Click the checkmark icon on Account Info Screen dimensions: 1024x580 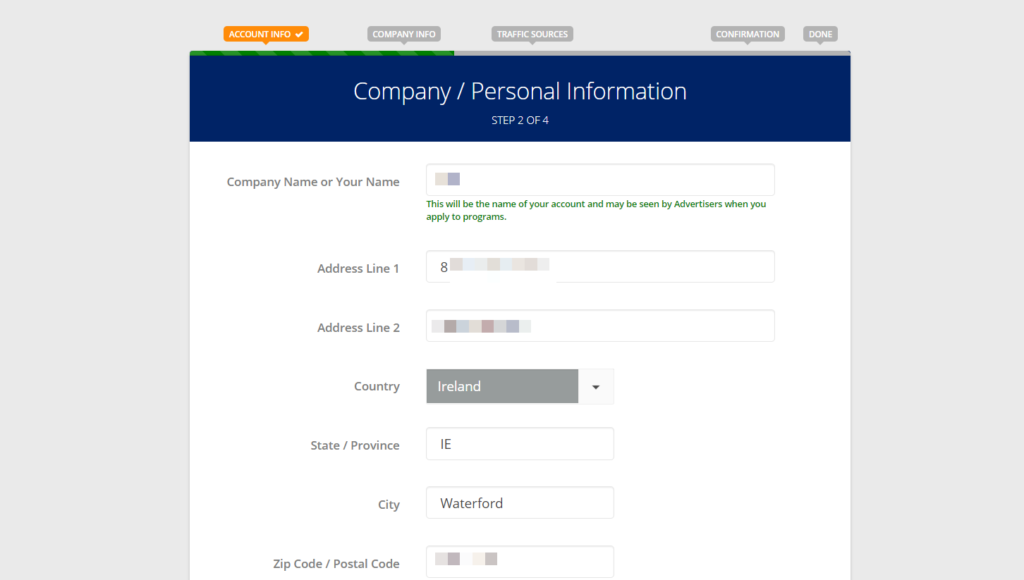(x=299, y=34)
